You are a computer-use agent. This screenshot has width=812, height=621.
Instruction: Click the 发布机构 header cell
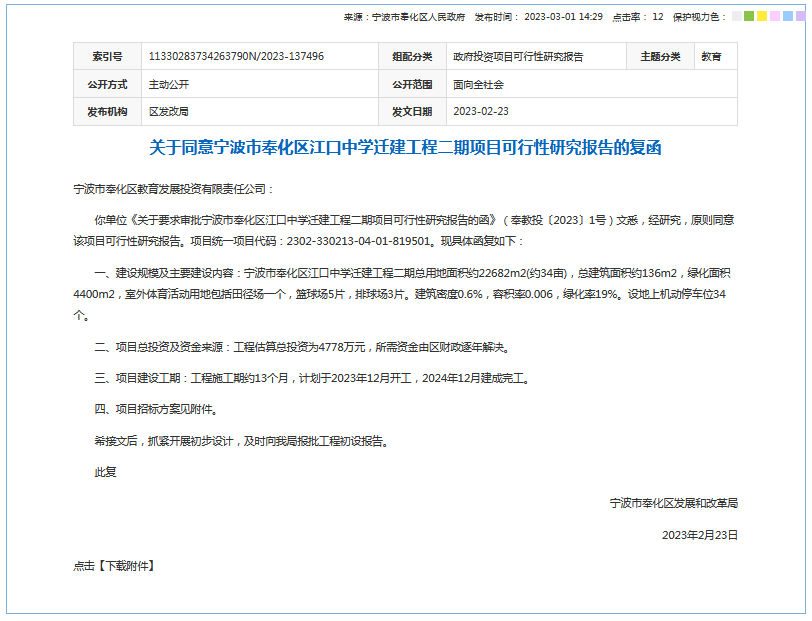(x=107, y=111)
